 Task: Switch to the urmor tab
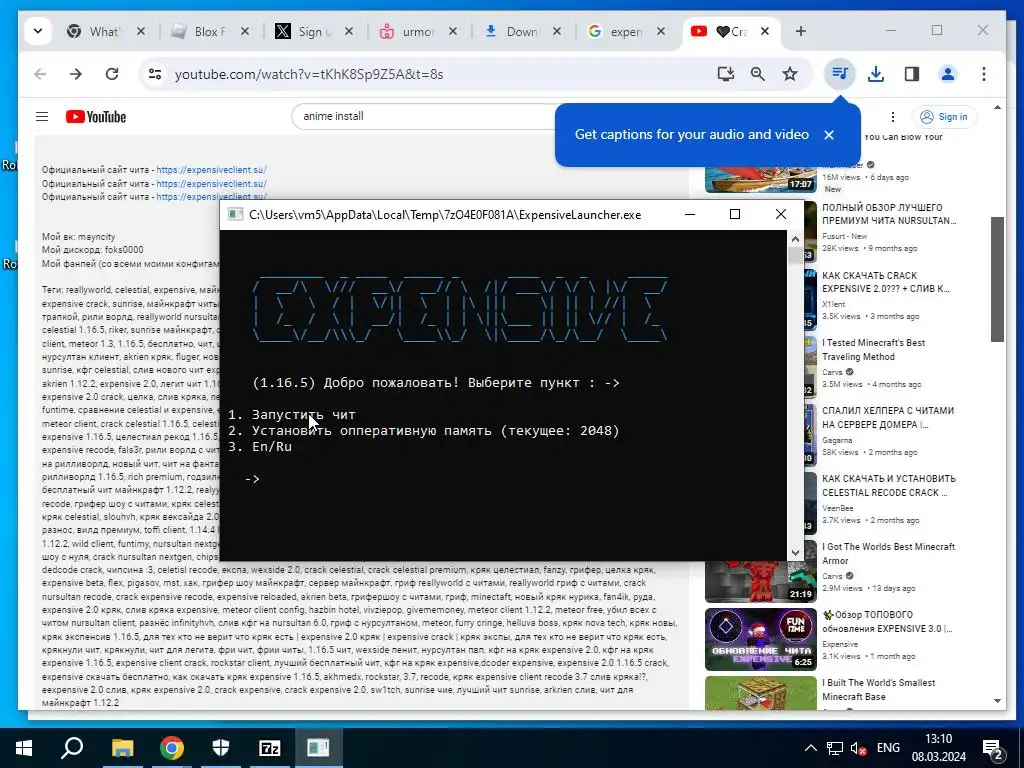[418, 31]
